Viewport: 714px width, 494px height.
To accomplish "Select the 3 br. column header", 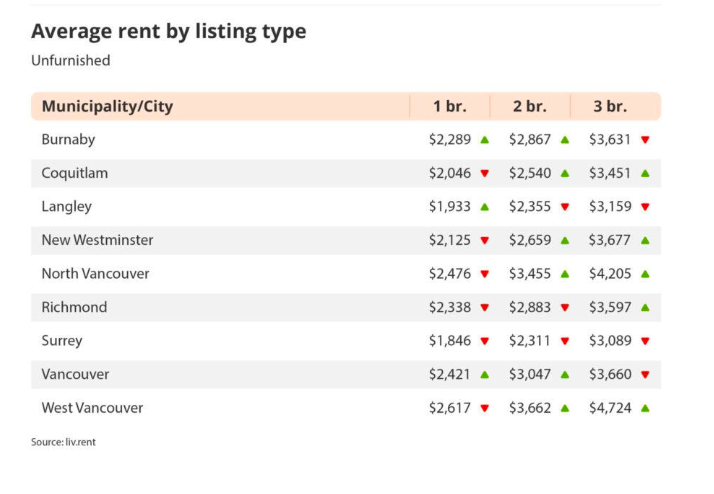I will click(610, 106).
